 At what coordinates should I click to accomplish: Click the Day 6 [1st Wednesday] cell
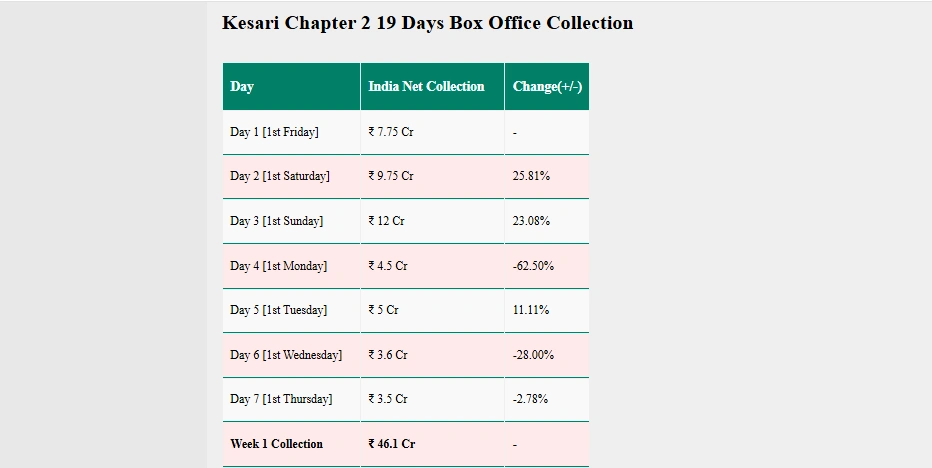coord(291,355)
